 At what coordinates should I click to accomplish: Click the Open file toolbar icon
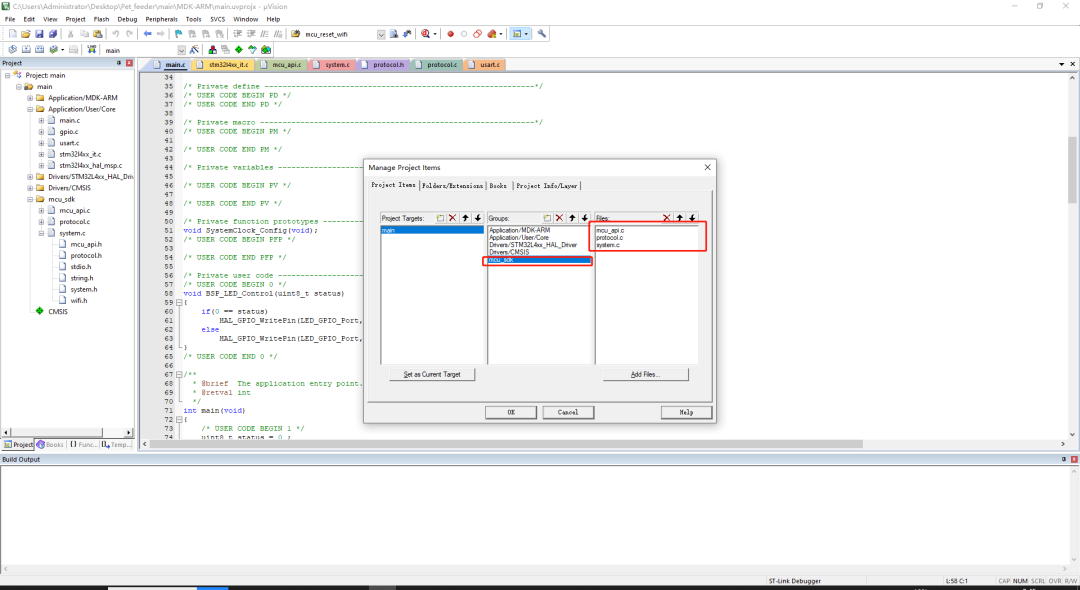point(25,34)
